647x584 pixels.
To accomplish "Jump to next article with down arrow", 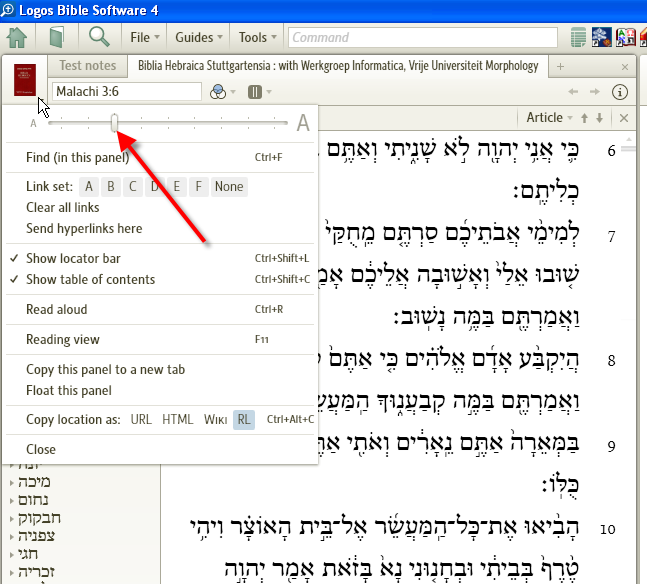I will (x=600, y=118).
